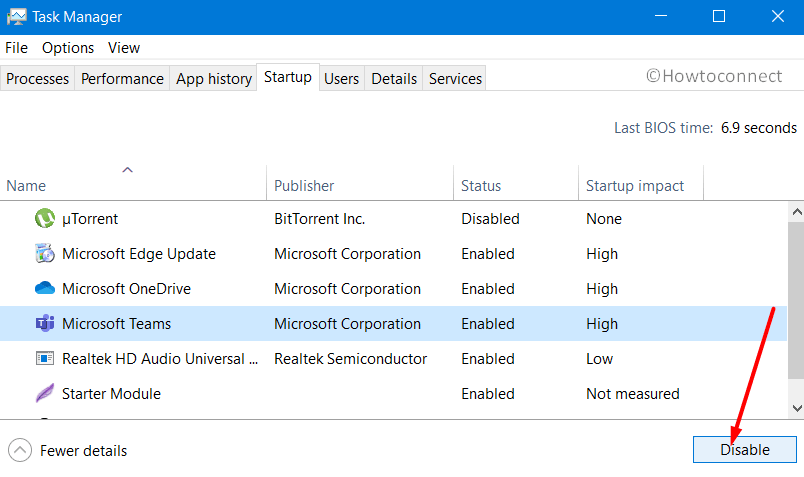Click the Microsoft OneDrive cloud icon
This screenshot has width=804, height=477.
pyautogui.click(x=45, y=288)
